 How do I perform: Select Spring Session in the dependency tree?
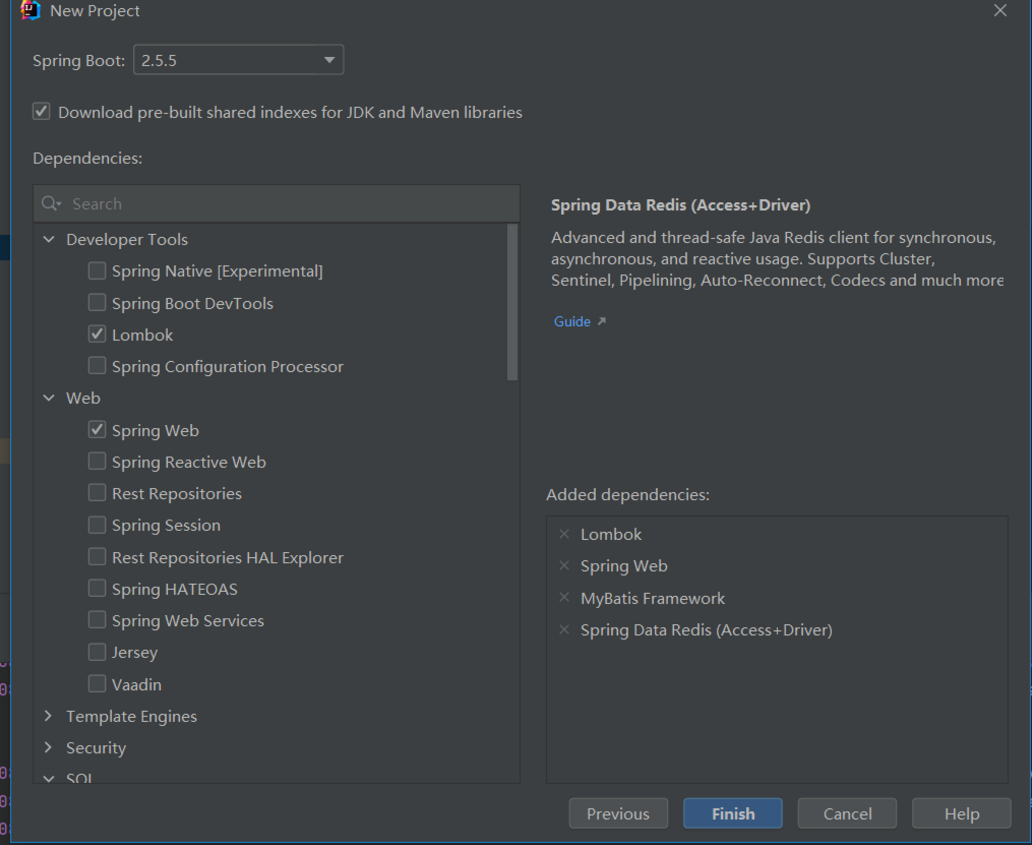[x=166, y=525]
